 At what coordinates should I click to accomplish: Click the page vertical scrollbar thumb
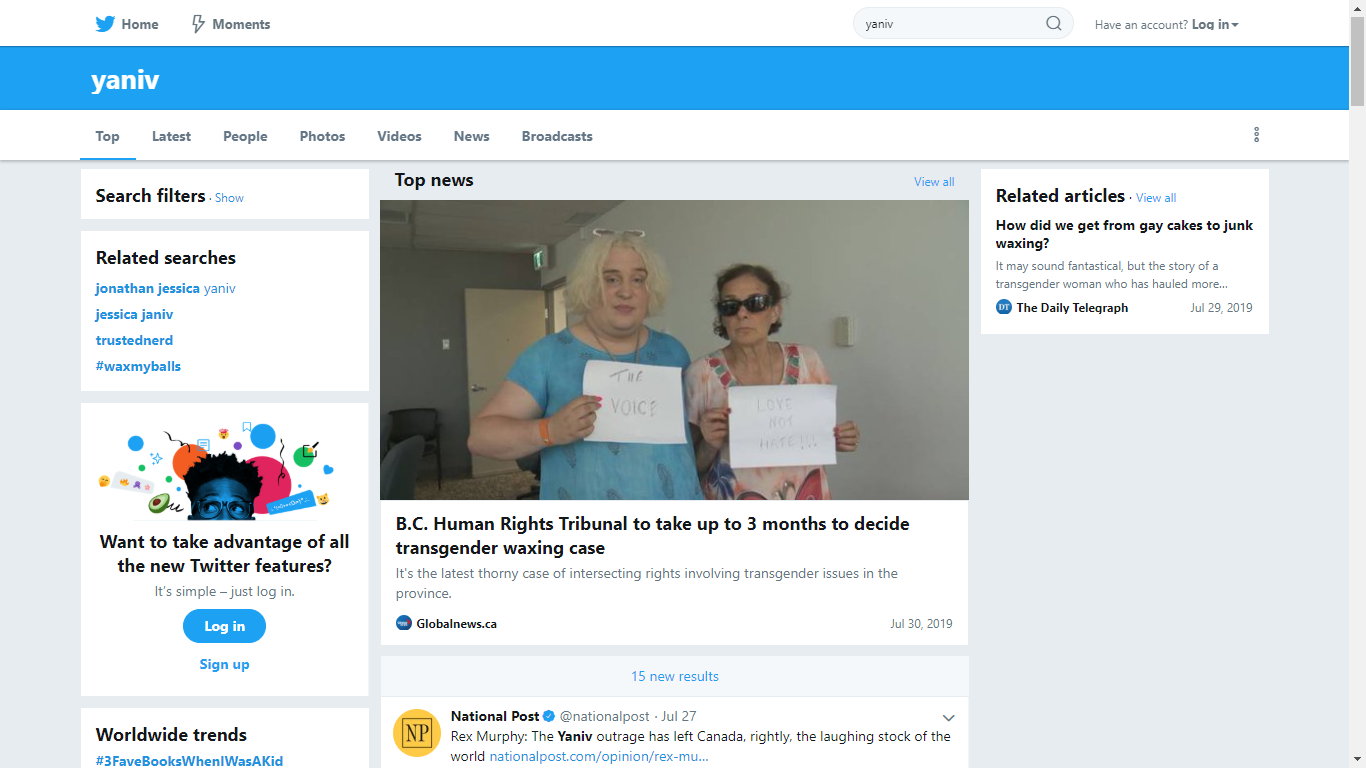1357,60
